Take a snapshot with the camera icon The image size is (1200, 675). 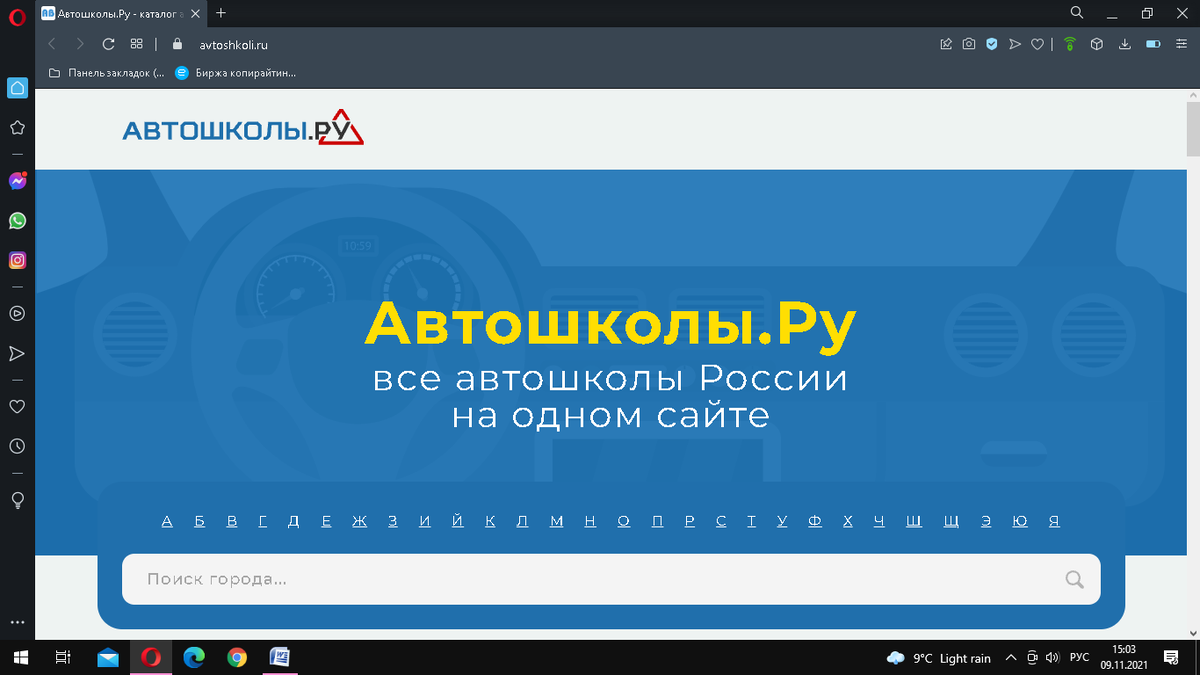969,44
